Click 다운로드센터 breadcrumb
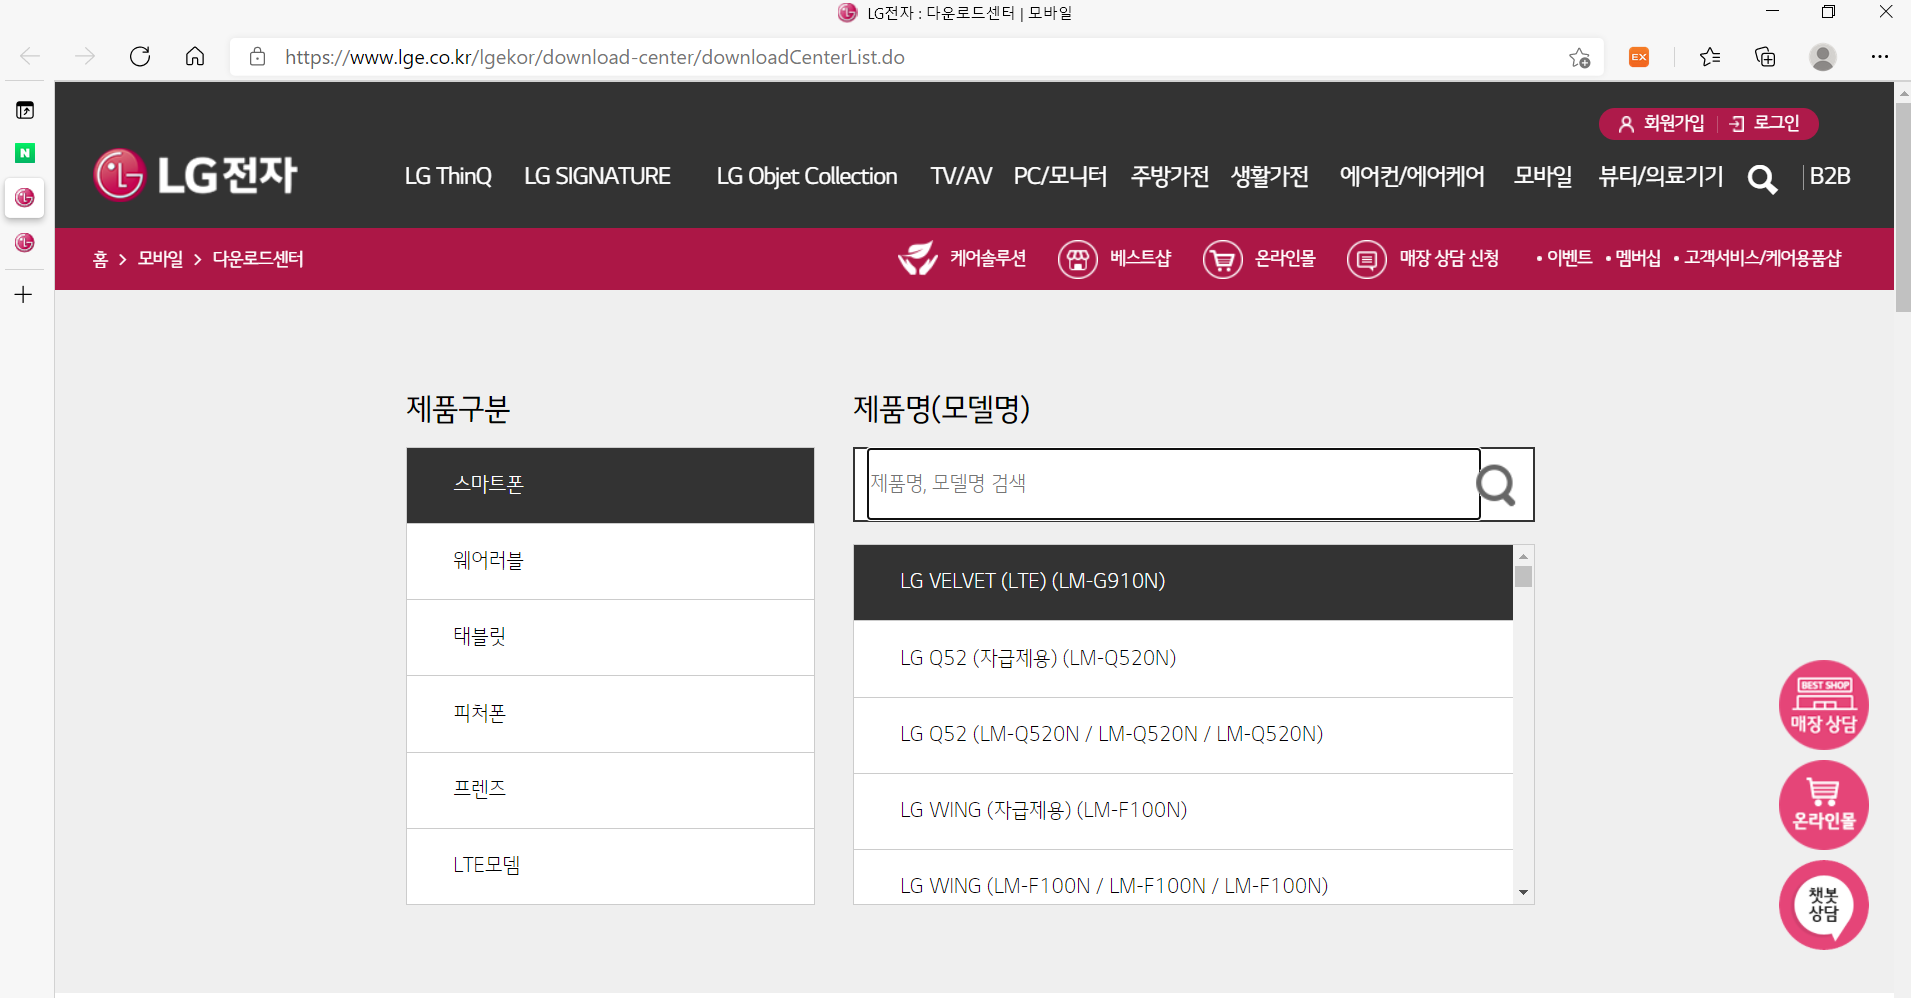Viewport: 1911px width, 998px height. (x=258, y=259)
